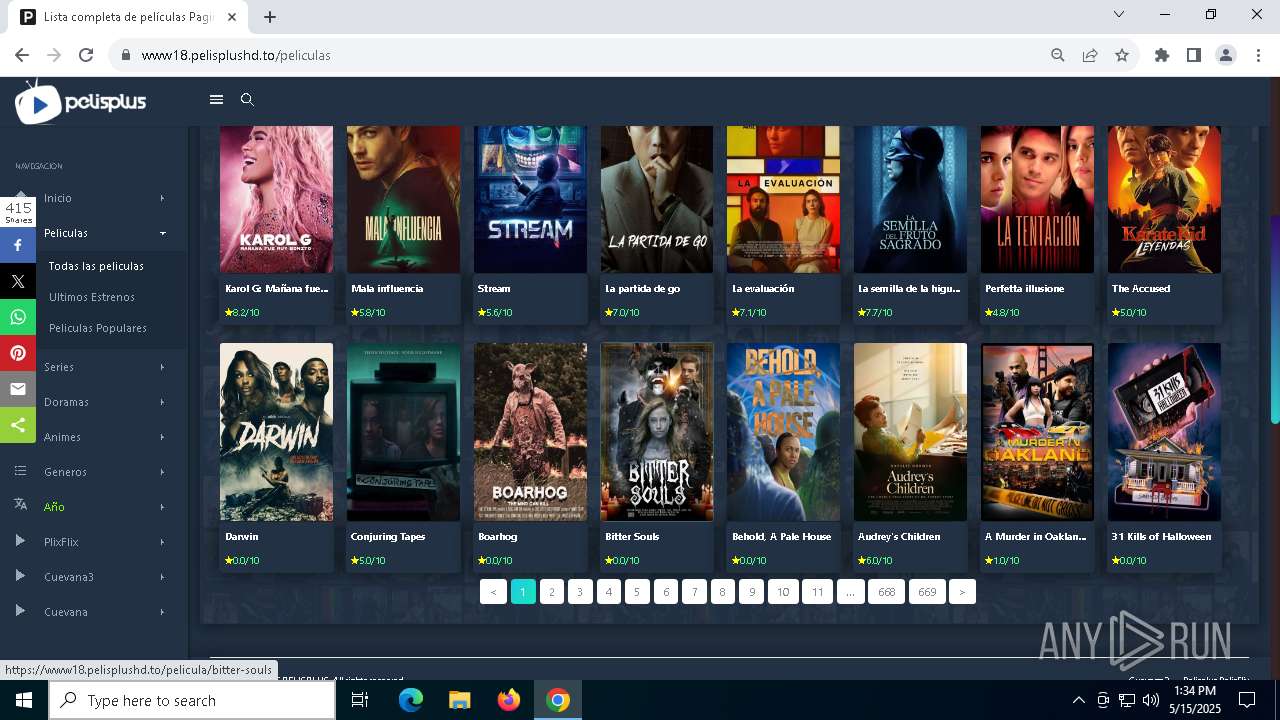This screenshot has width=1280, height=720.
Task: Open the Stream movie poster
Action: [530, 199]
